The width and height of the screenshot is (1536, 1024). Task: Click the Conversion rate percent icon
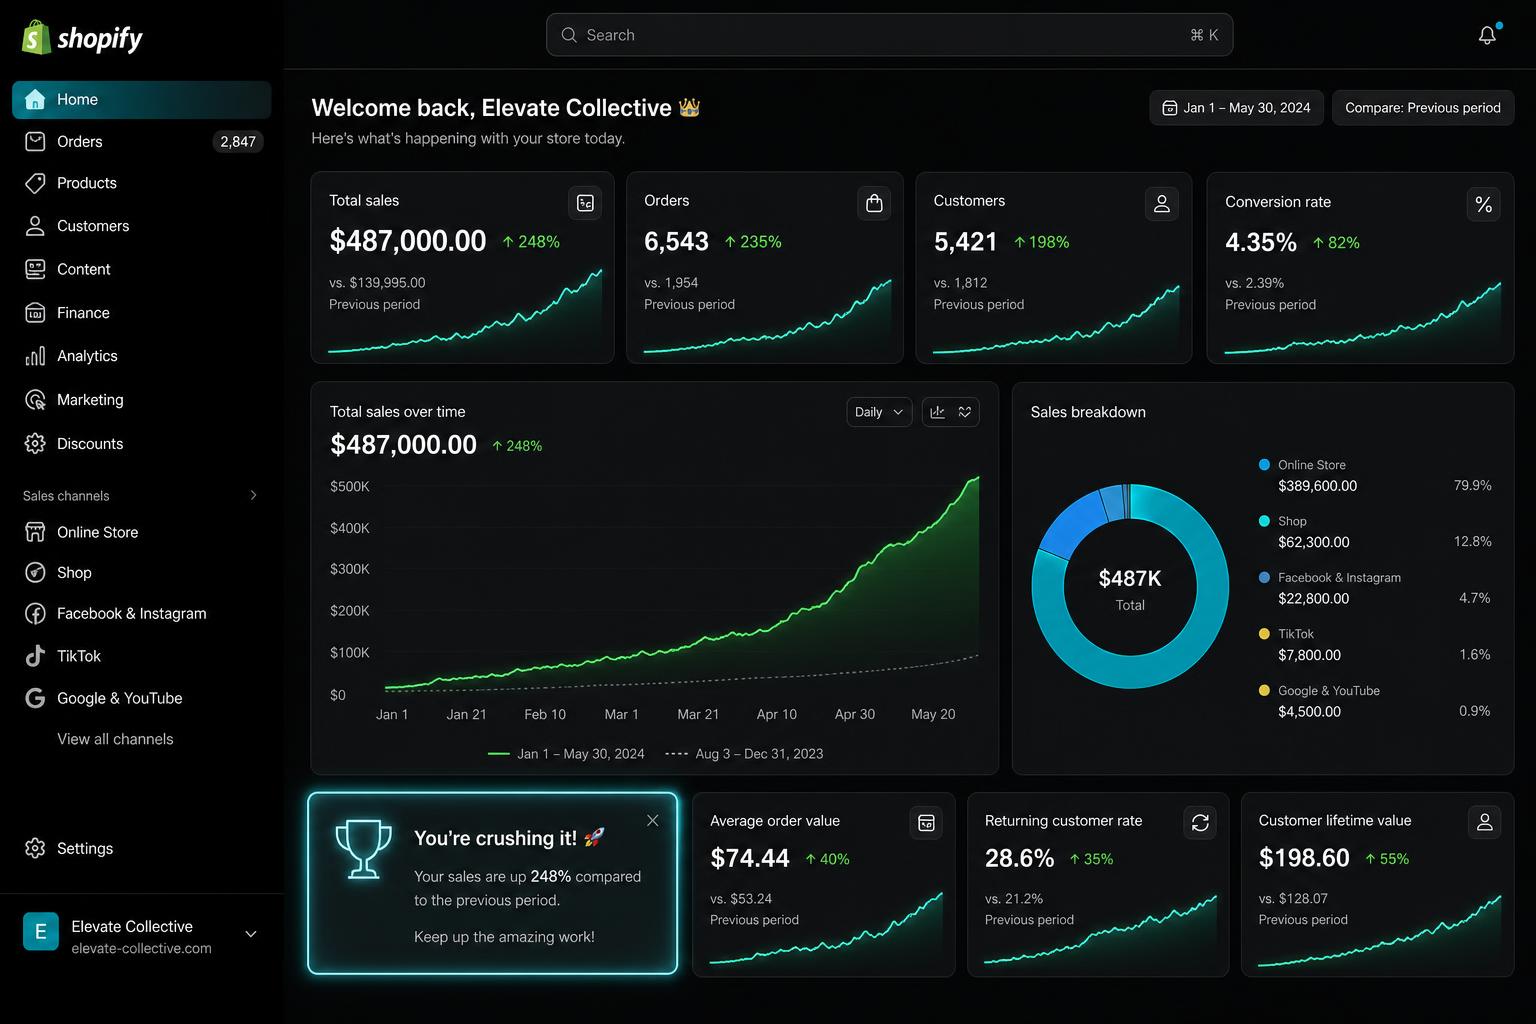tap(1483, 204)
